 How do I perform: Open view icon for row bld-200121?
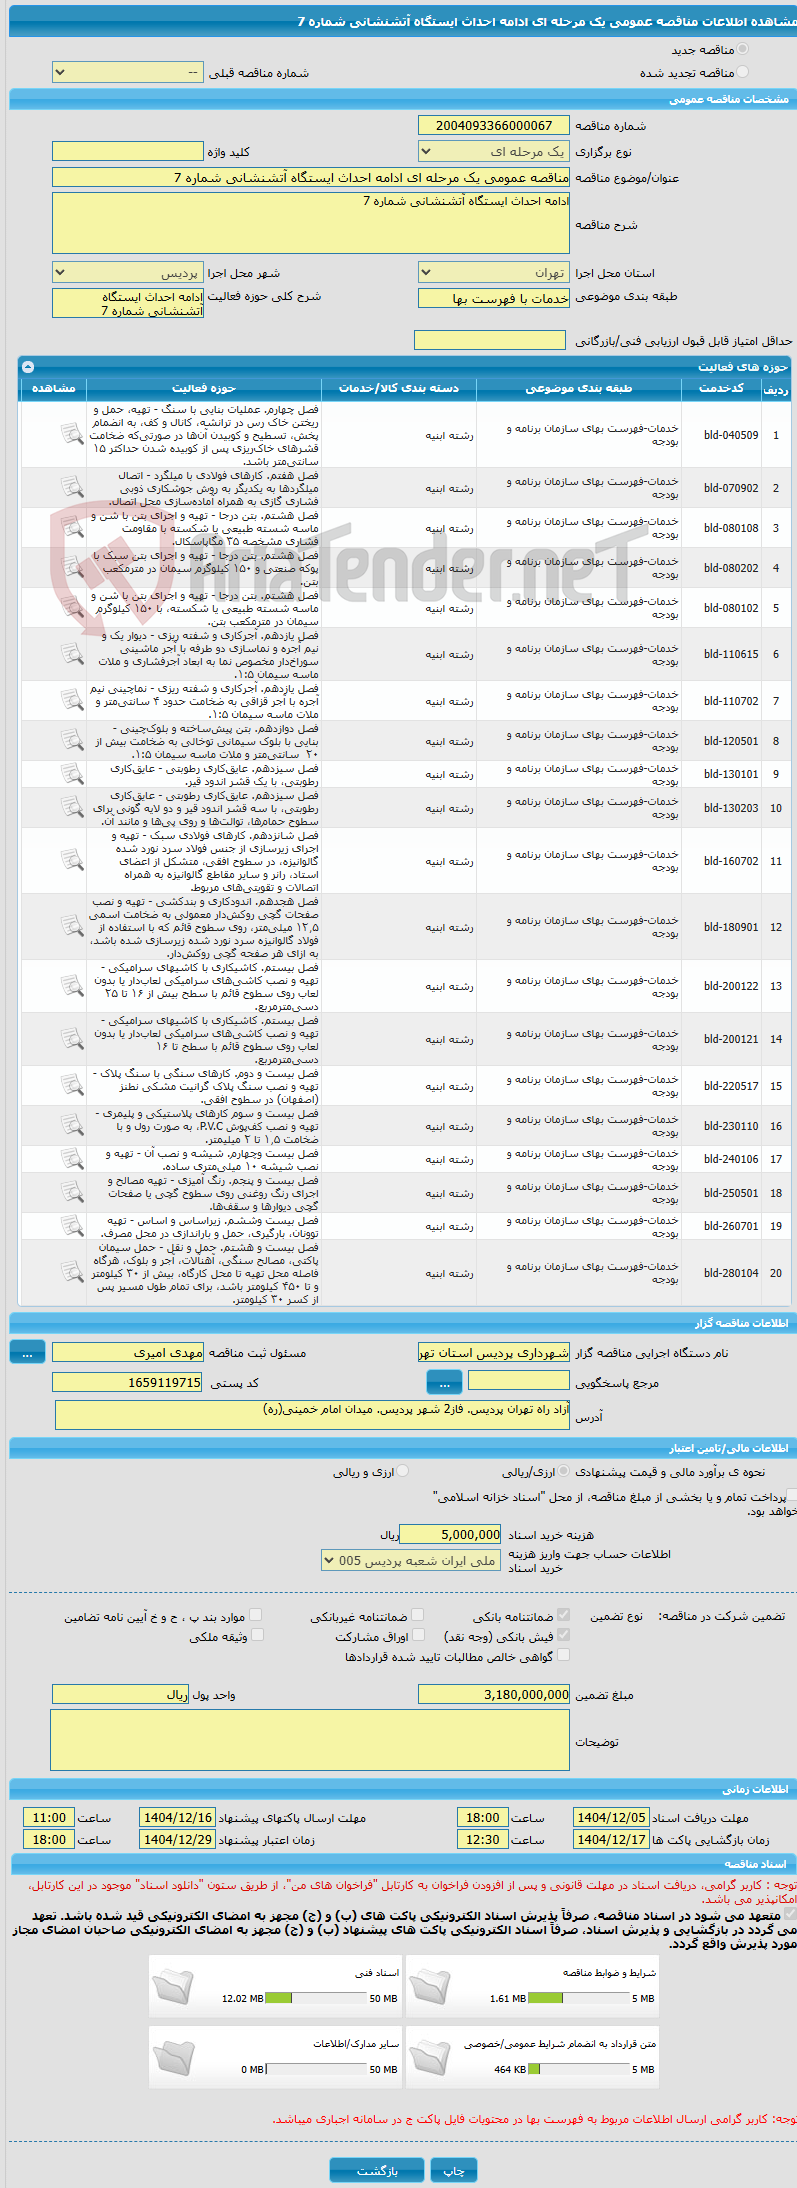tap(72, 1038)
